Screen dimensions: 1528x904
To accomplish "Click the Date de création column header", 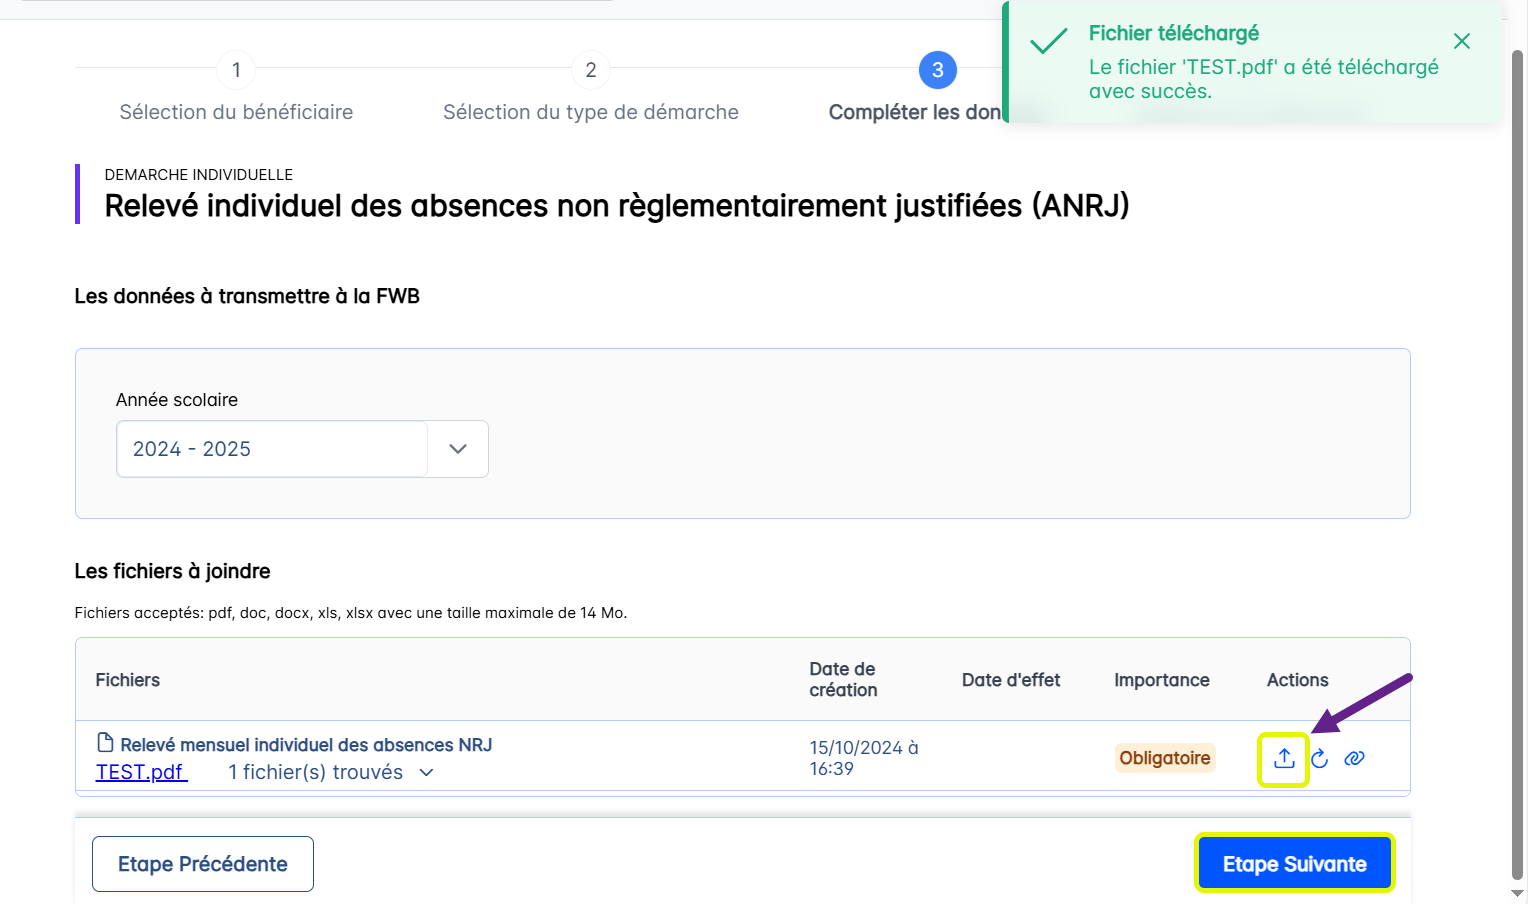I will pos(843,680).
